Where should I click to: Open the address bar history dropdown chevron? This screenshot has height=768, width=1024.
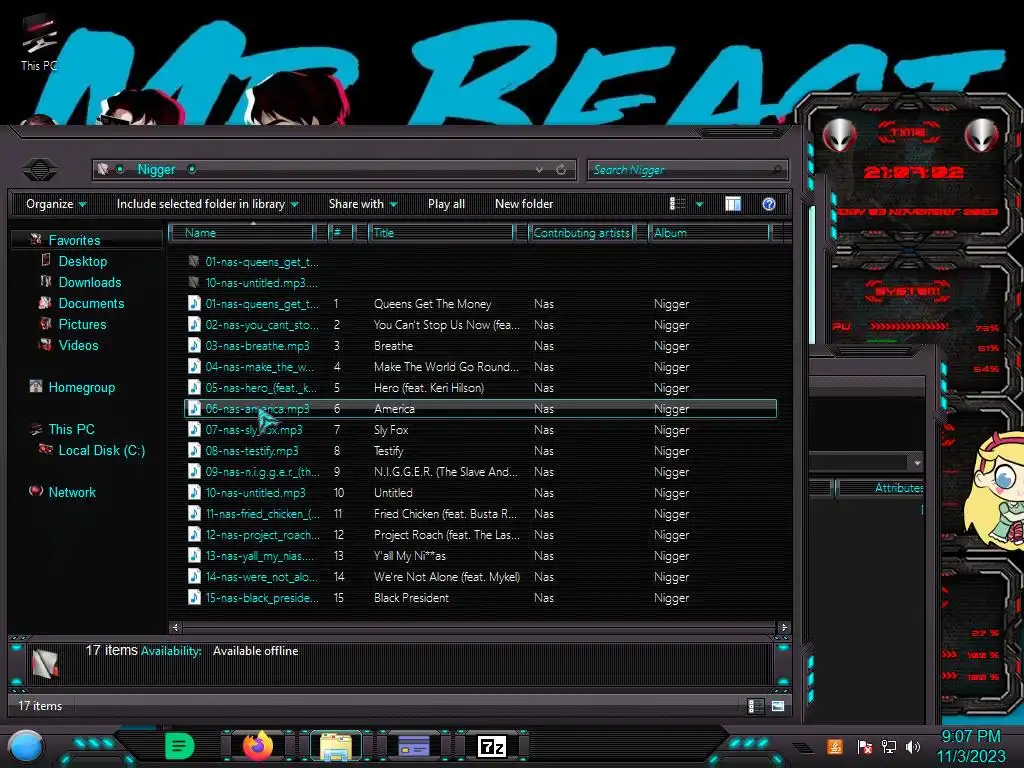pos(539,170)
